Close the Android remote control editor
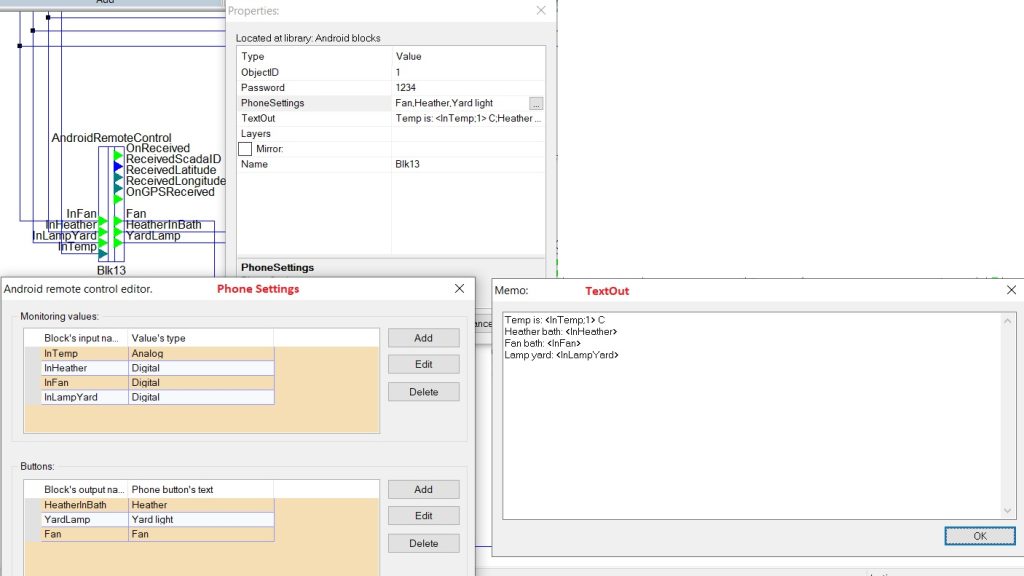This screenshot has height=576, width=1024. [x=460, y=289]
